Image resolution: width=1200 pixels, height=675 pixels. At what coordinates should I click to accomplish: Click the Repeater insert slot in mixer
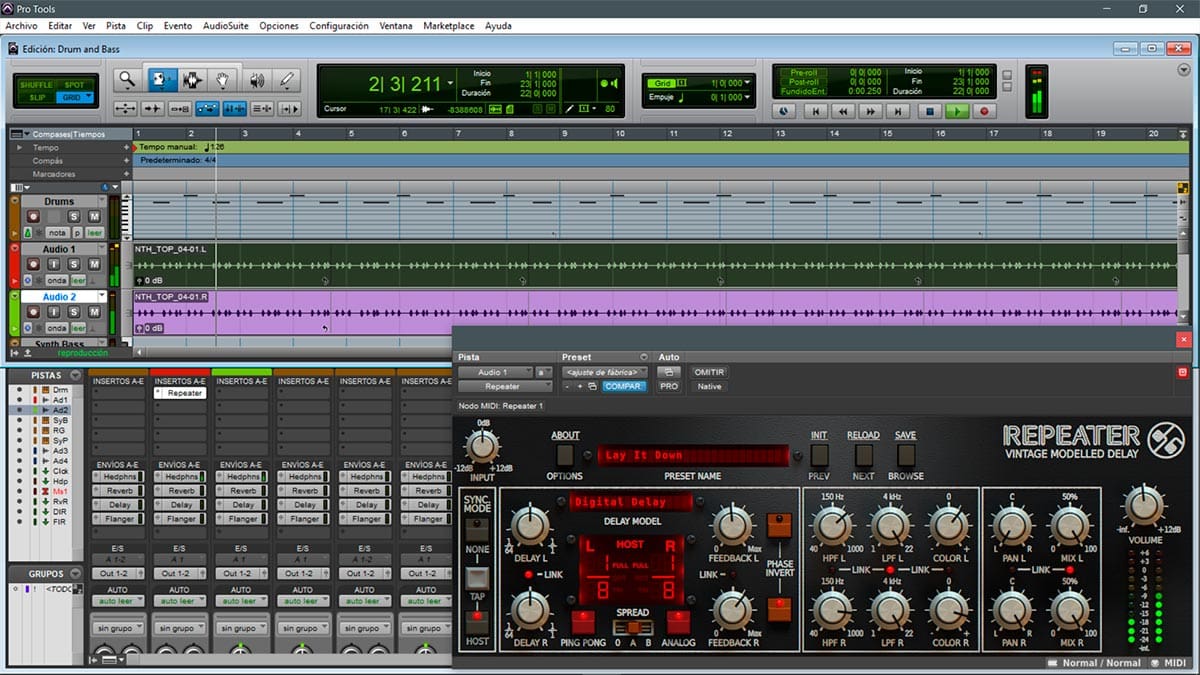pos(180,393)
